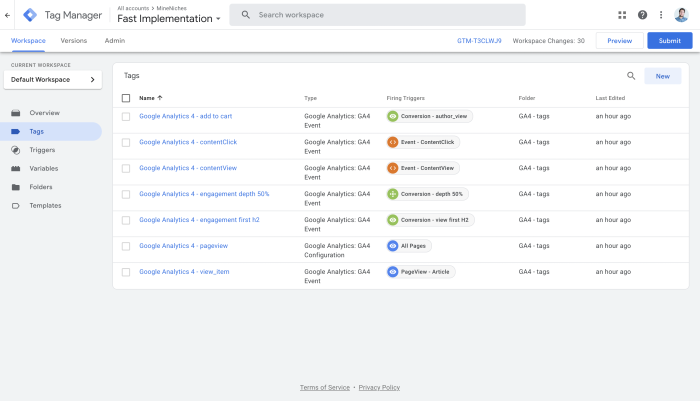Open the Privacy Policy link
Screen dimensions: 700x401
[379, 387]
